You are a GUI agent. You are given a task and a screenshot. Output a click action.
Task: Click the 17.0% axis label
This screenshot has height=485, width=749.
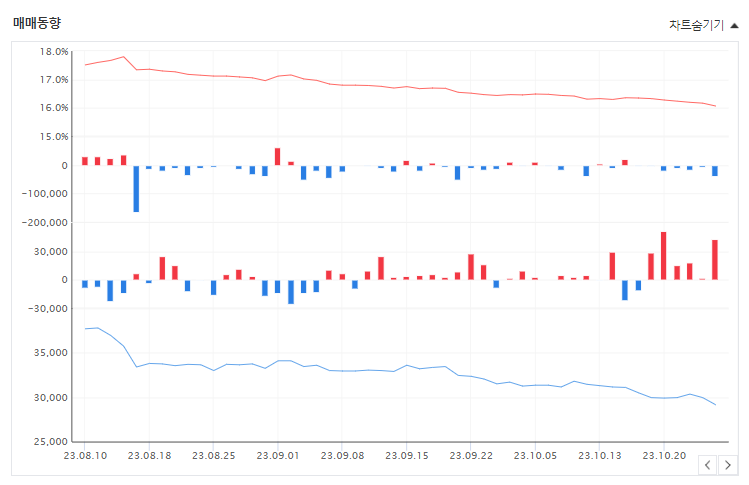click(x=54, y=80)
